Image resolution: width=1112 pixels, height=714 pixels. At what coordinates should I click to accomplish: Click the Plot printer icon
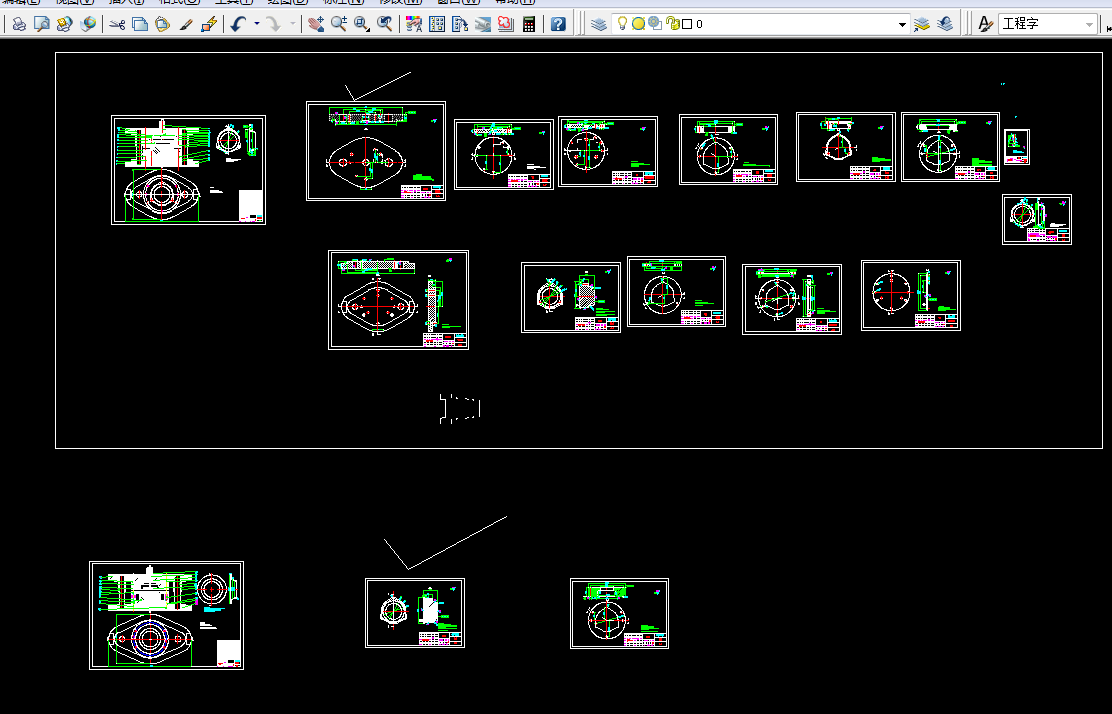tap(19, 24)
